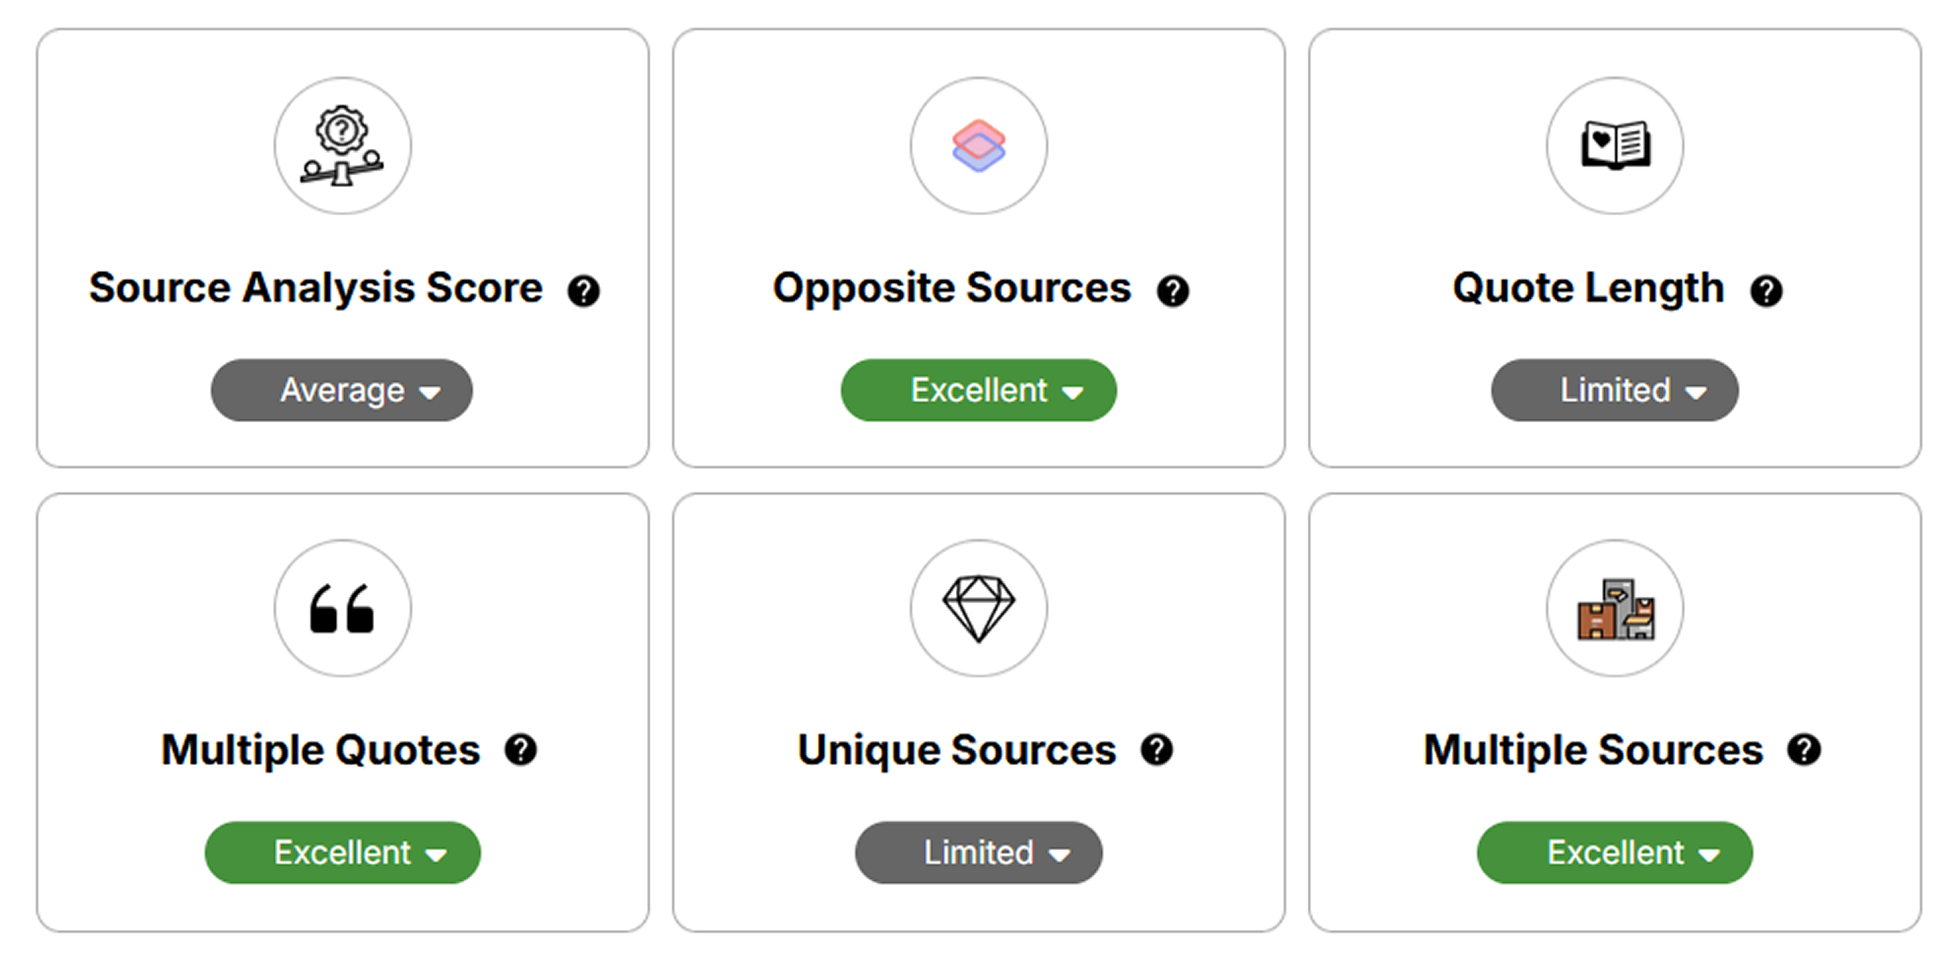The height and width of the screenshot is (961, 1960).
Task: Open help for Multiple Sources
Action: click(1805, 750)
